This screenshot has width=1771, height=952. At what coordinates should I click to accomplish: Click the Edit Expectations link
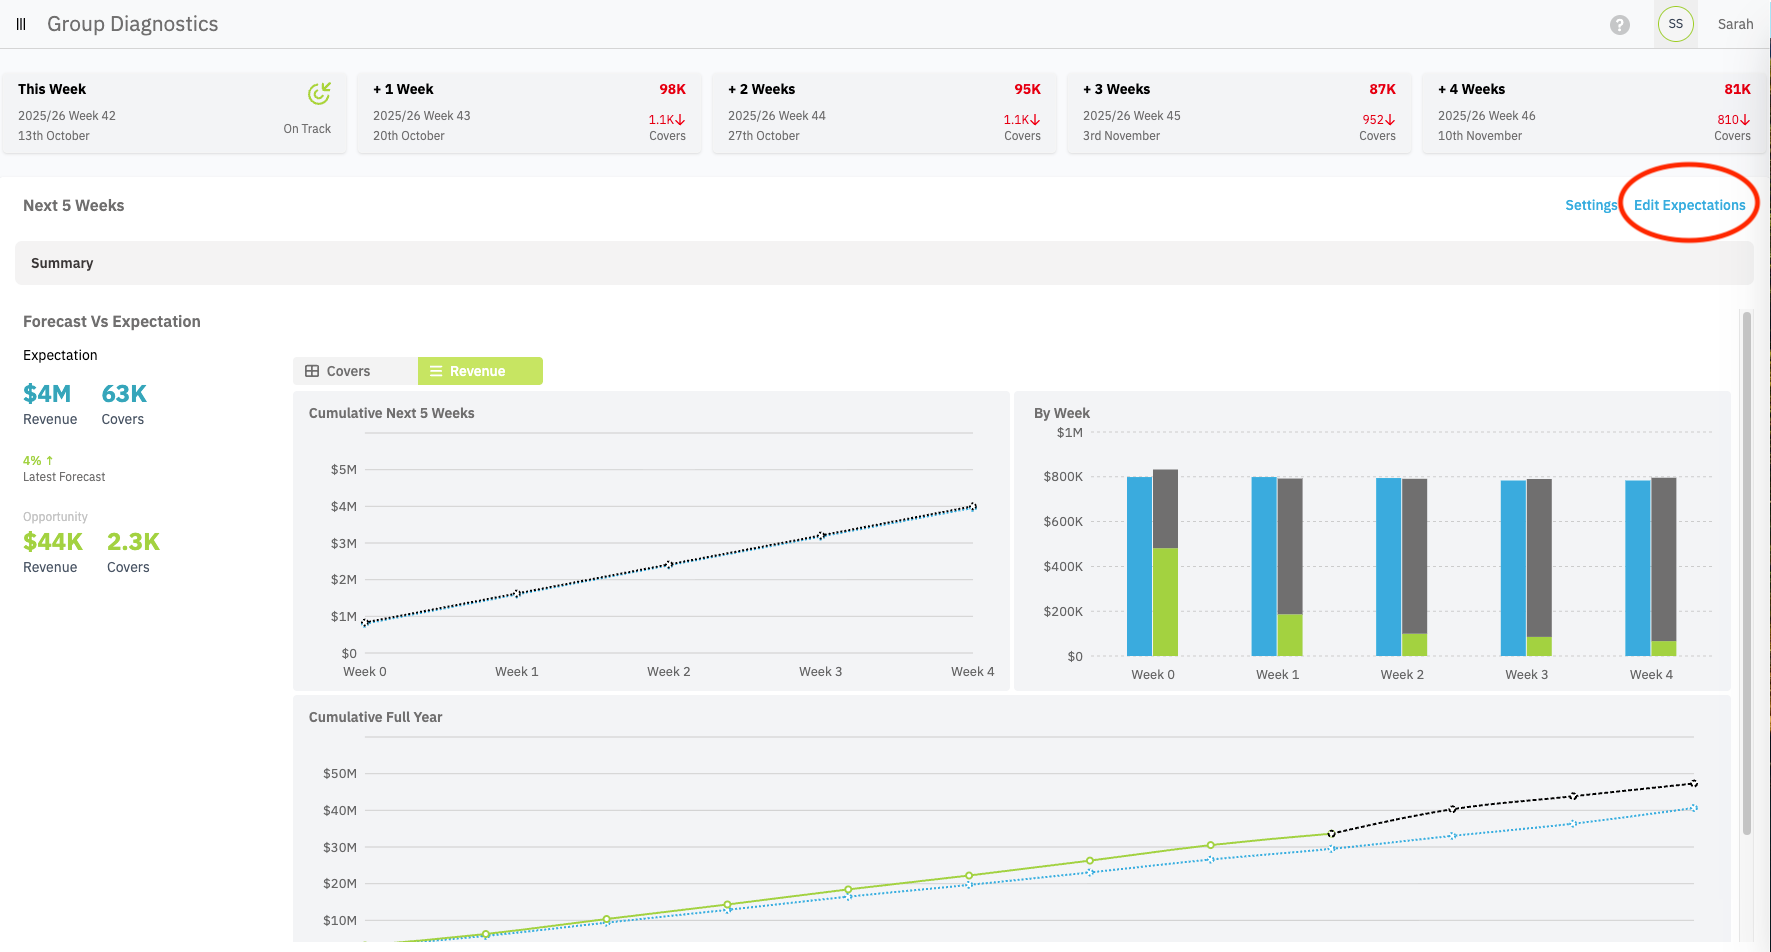[1689, 205]
